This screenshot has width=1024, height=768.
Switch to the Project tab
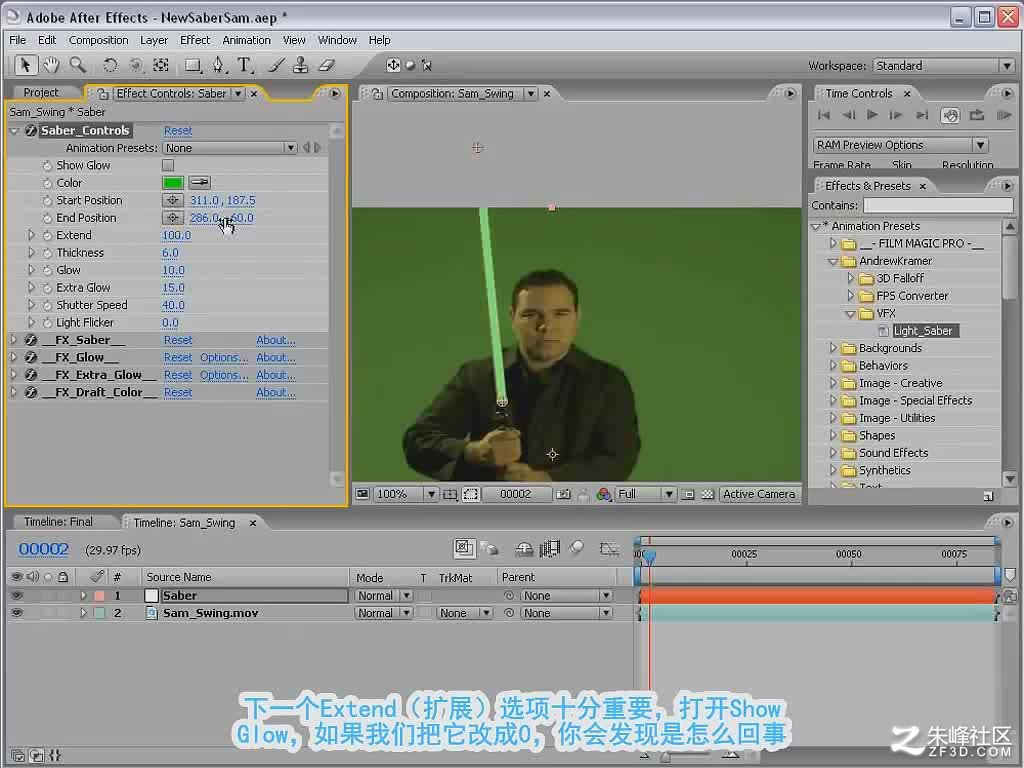(x=41, y=93)
